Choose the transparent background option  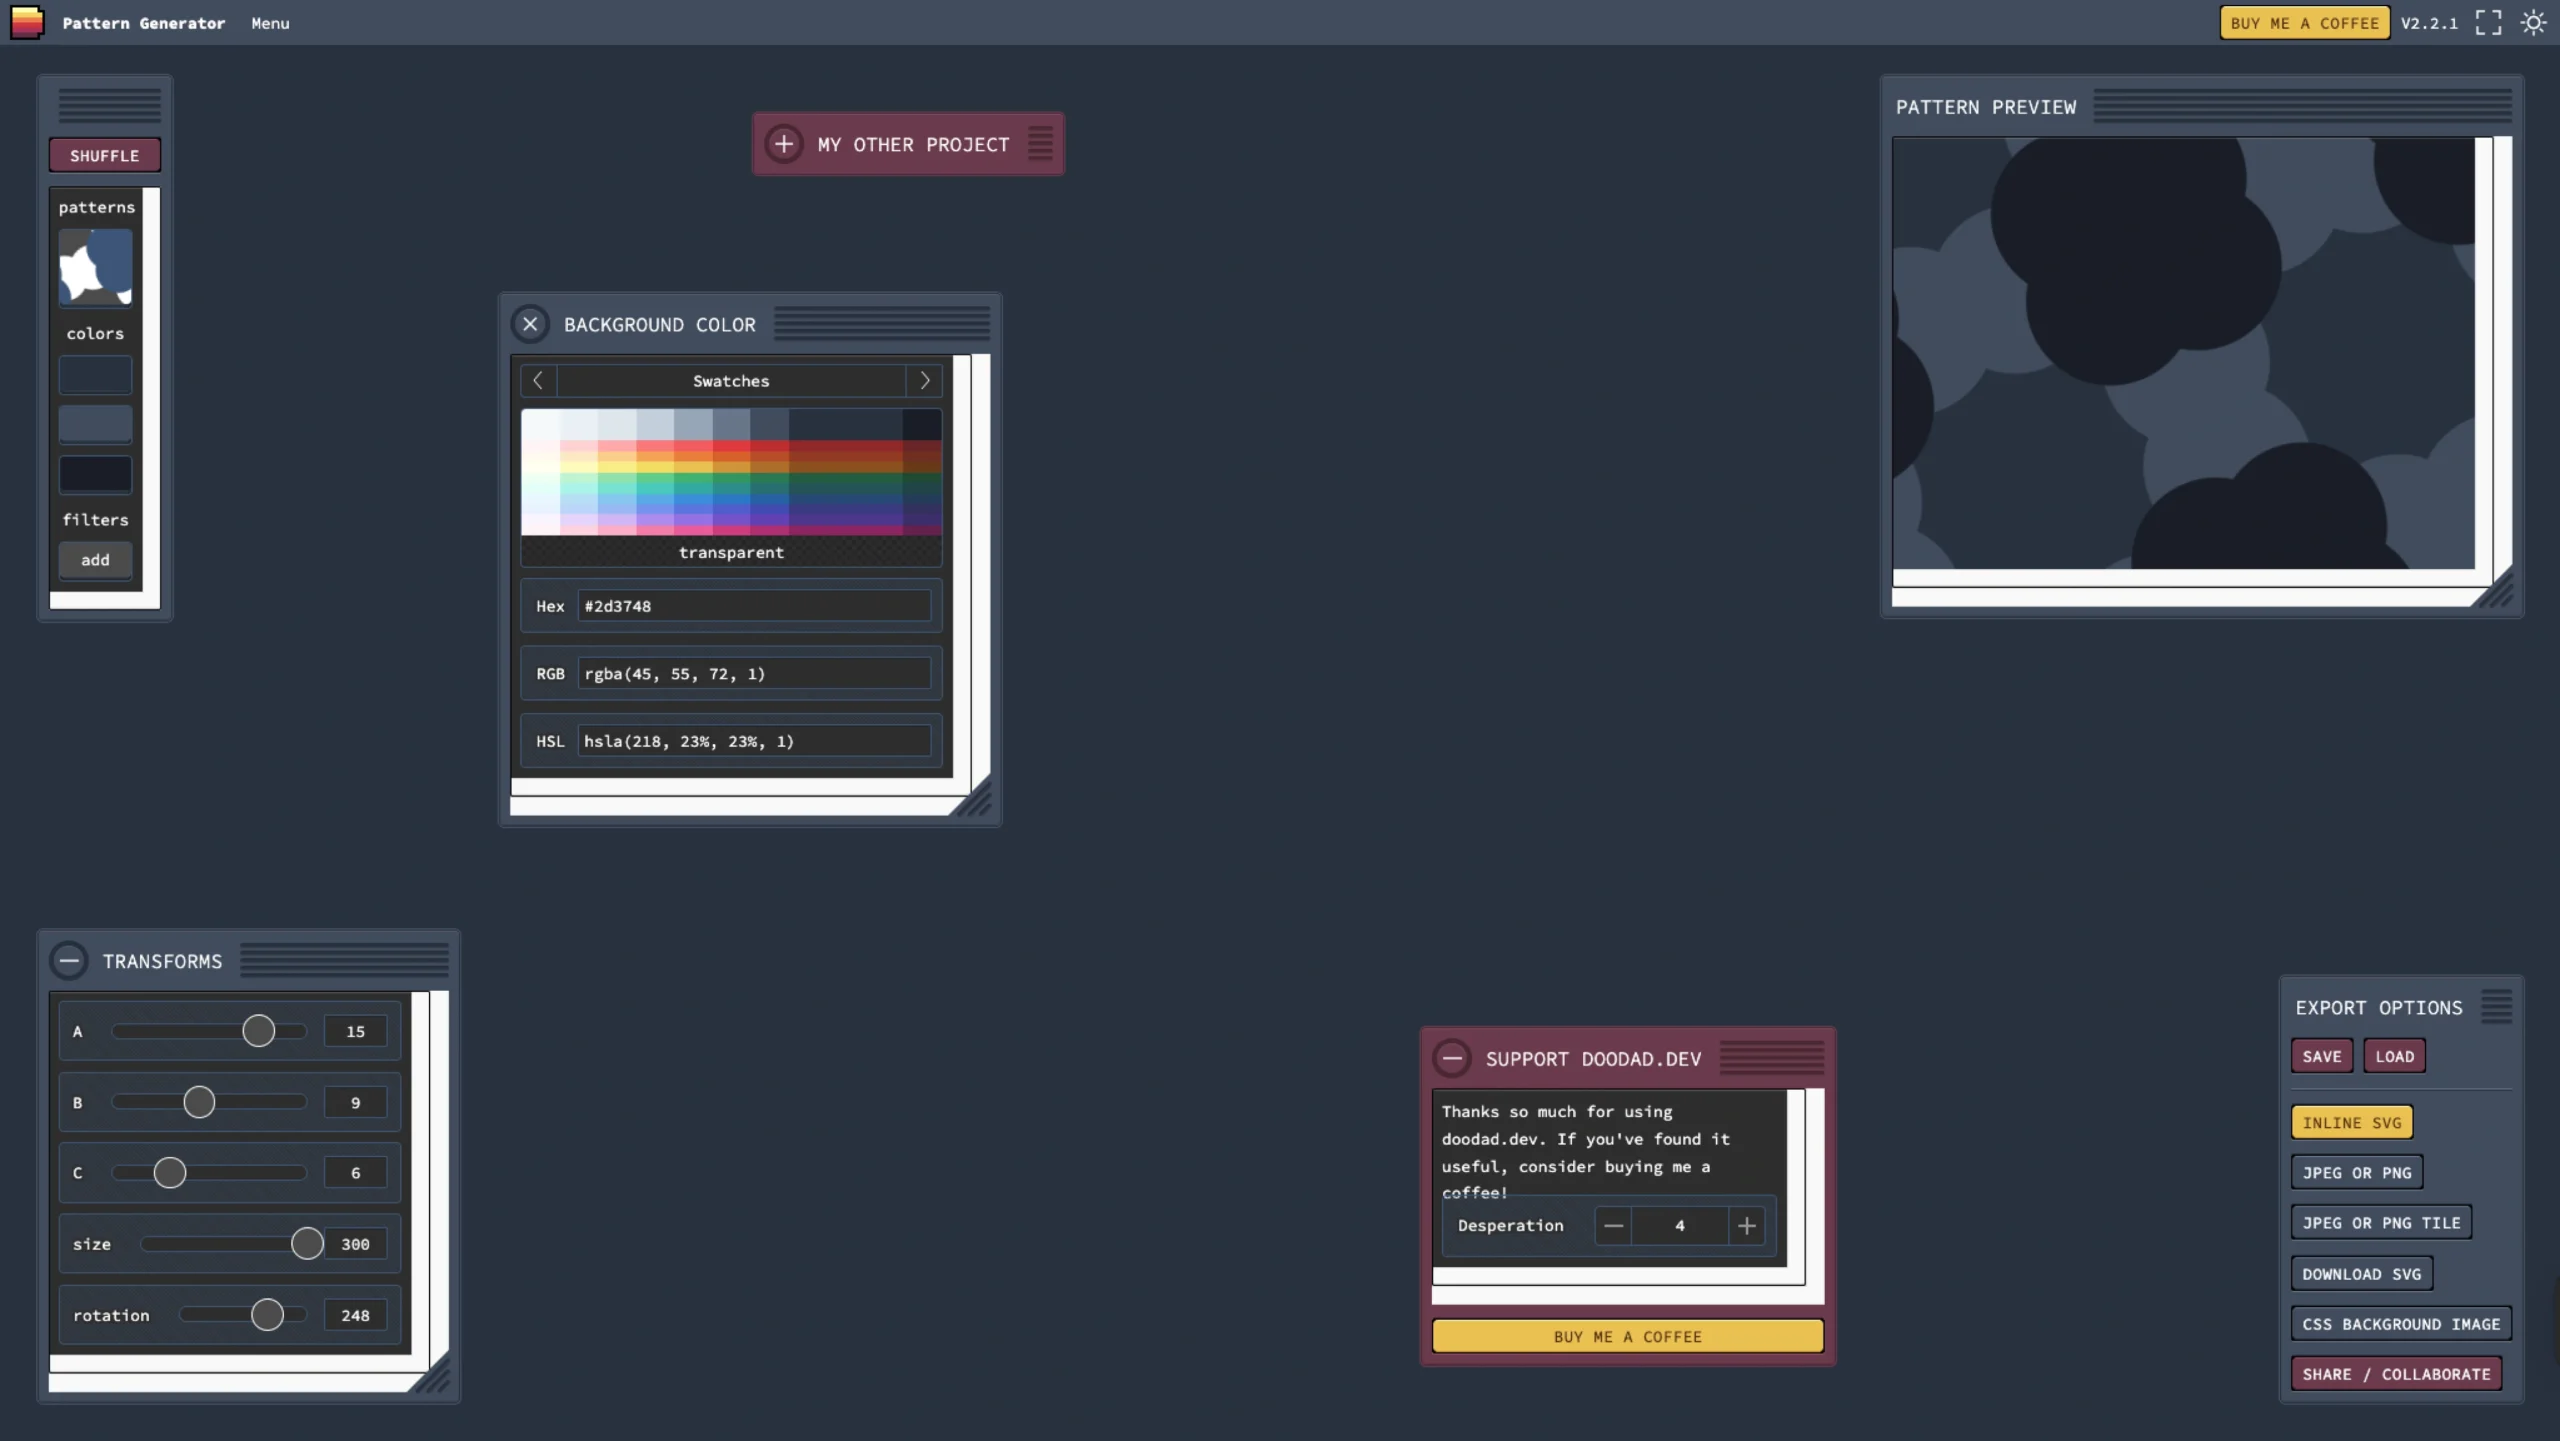coord(731,552)
